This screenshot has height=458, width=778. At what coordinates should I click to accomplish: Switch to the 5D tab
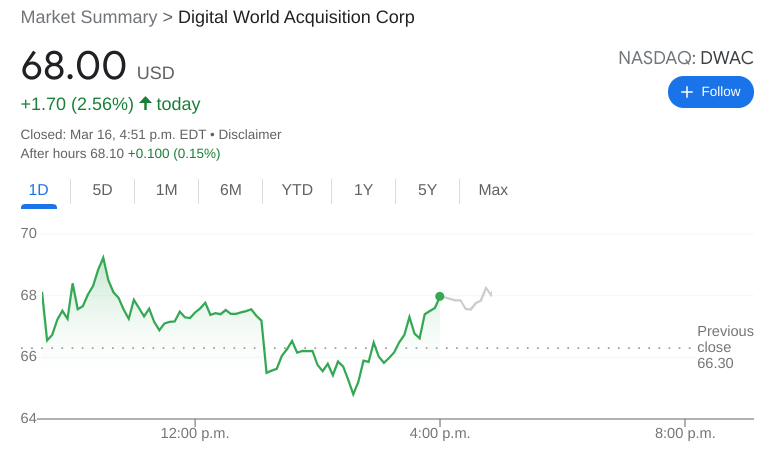point(102,190)
